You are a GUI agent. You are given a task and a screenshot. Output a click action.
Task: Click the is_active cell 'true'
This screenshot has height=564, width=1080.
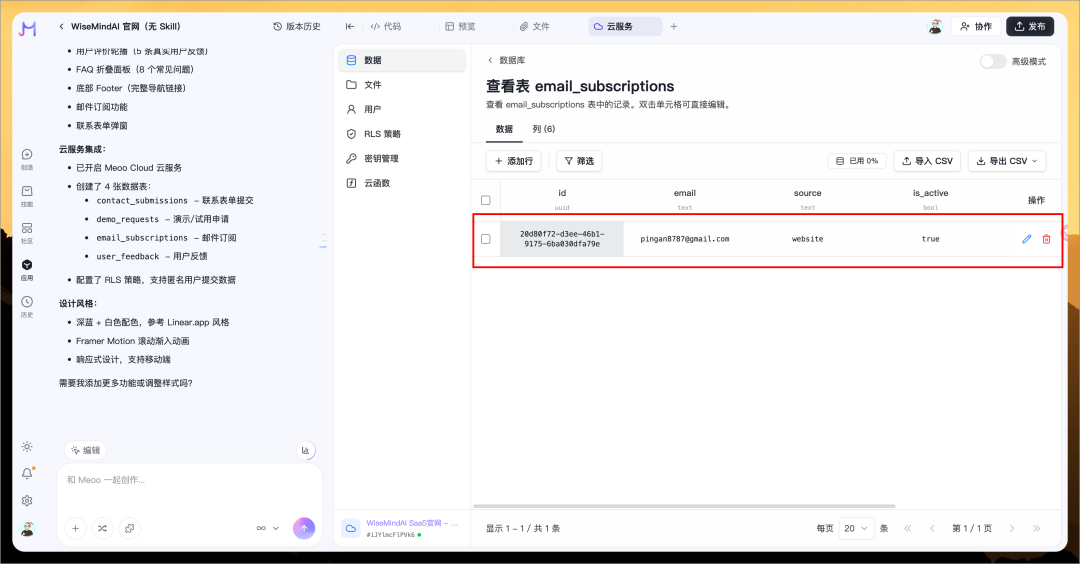click(x=931, y=239)
